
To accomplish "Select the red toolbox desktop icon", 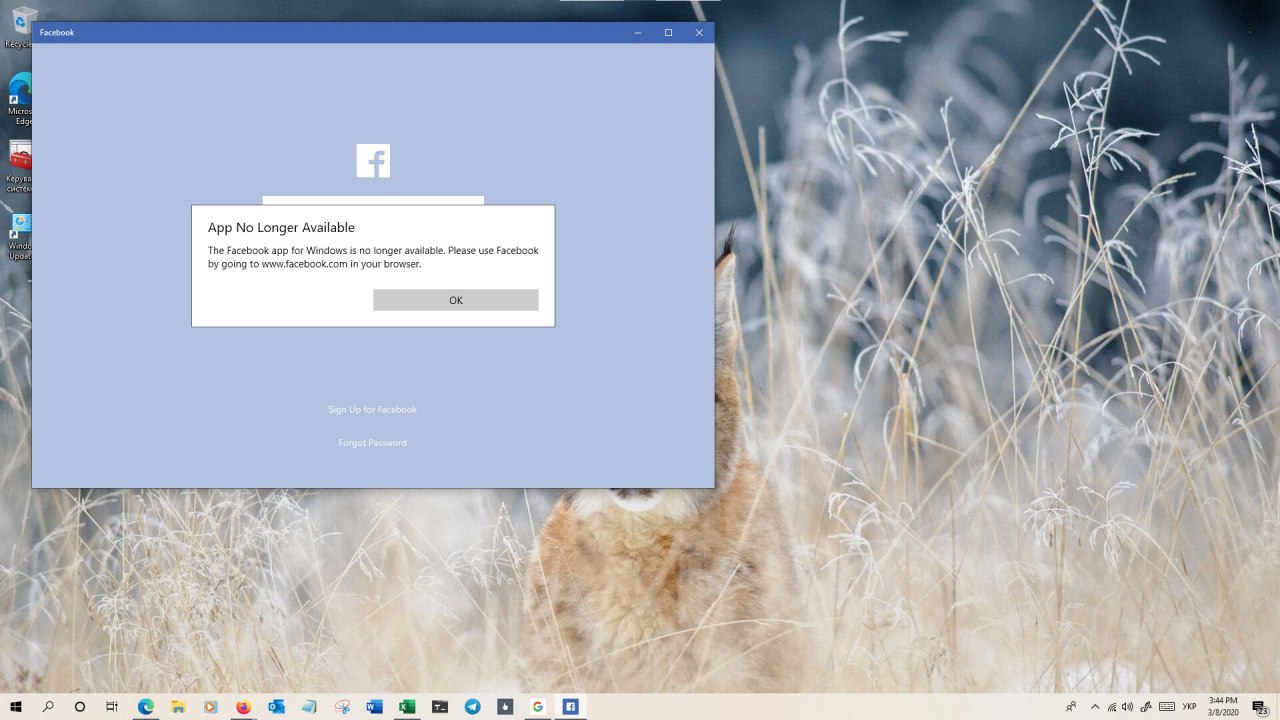I will pyautogui.click(x=19, y=165).
